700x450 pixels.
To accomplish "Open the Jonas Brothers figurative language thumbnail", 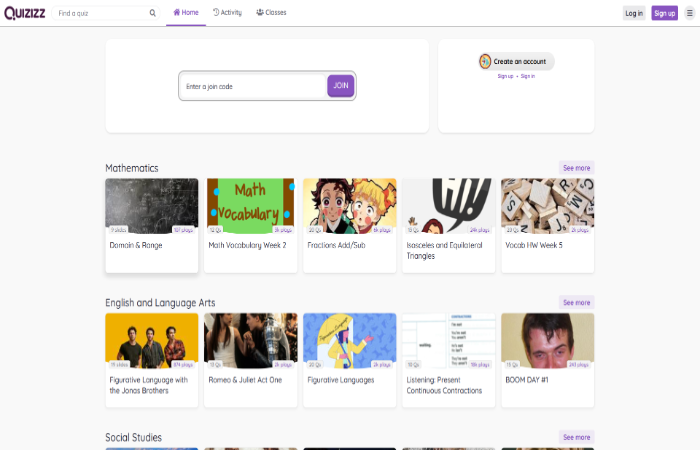I will coord(152,341).
